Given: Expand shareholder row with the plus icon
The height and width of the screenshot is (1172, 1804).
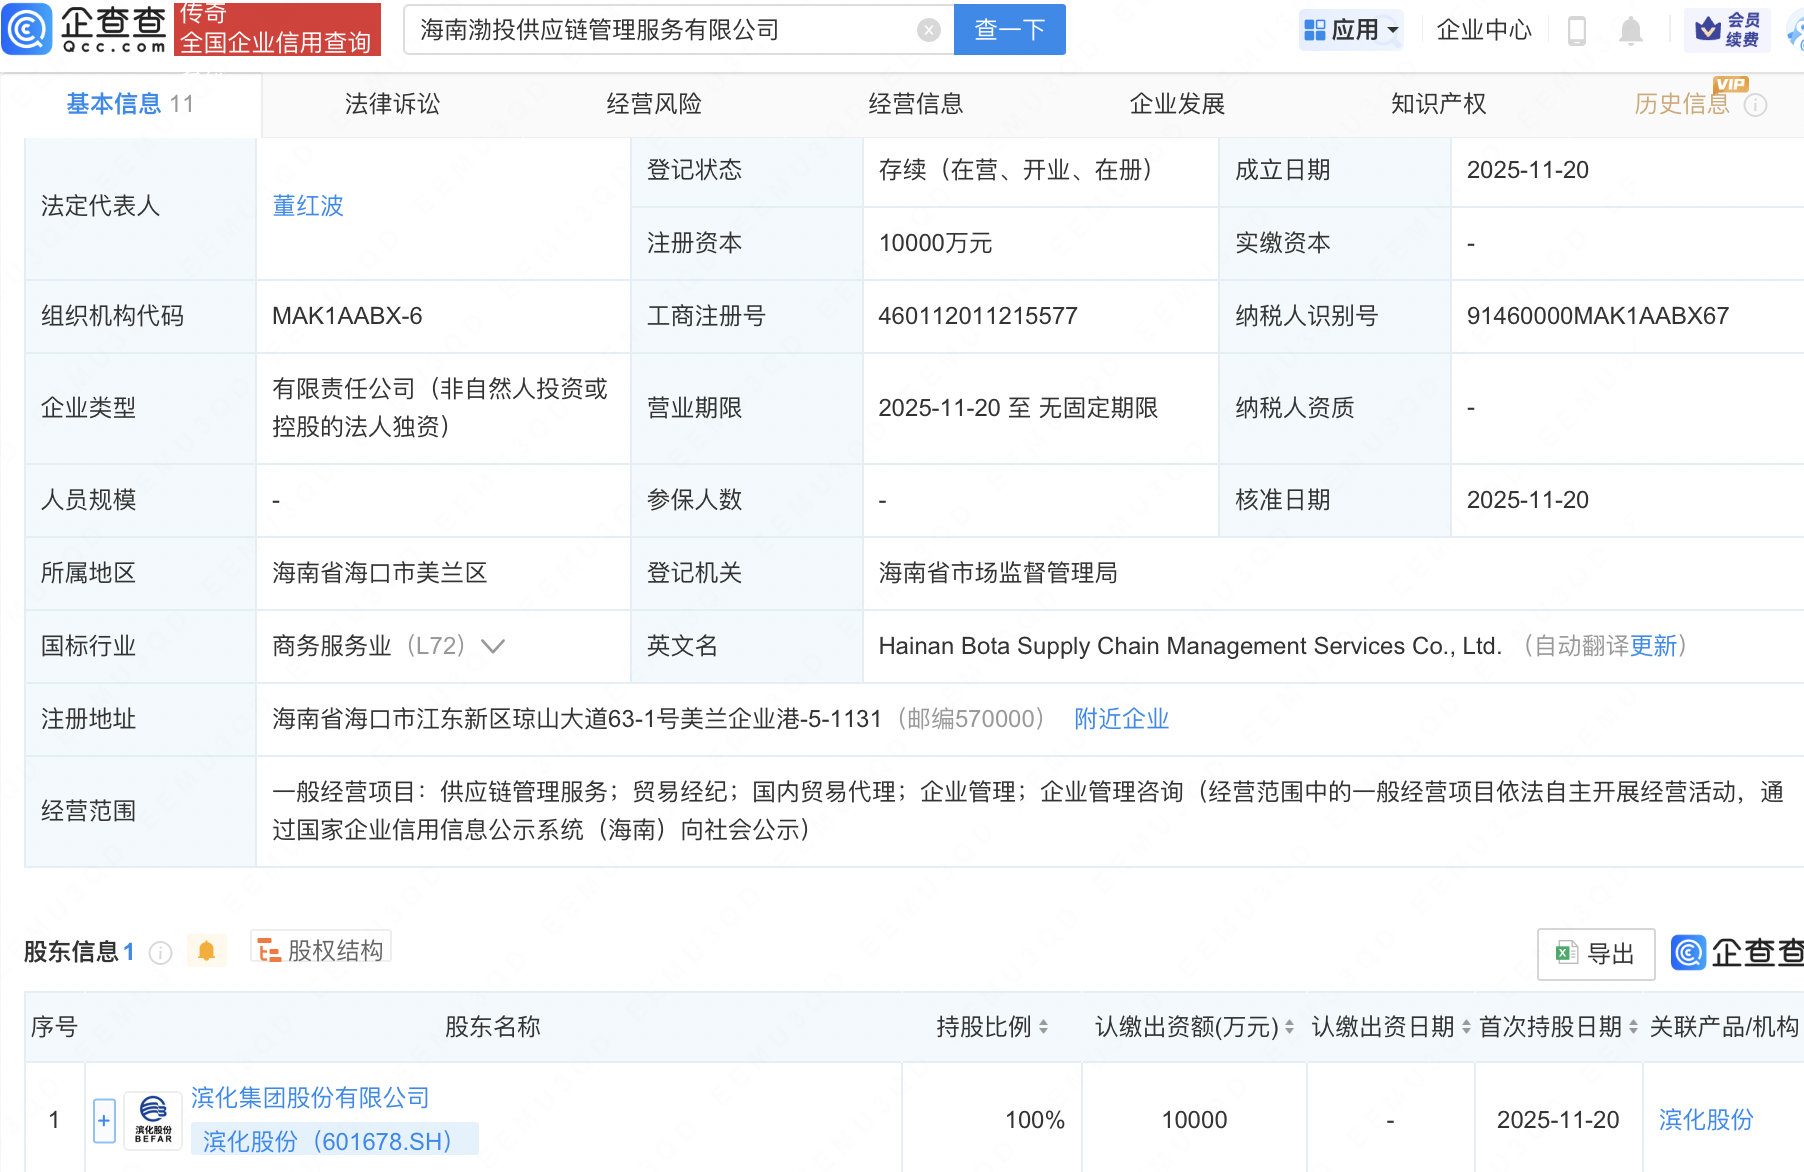Looking at the screenshot, I should tap(104, 1119).
